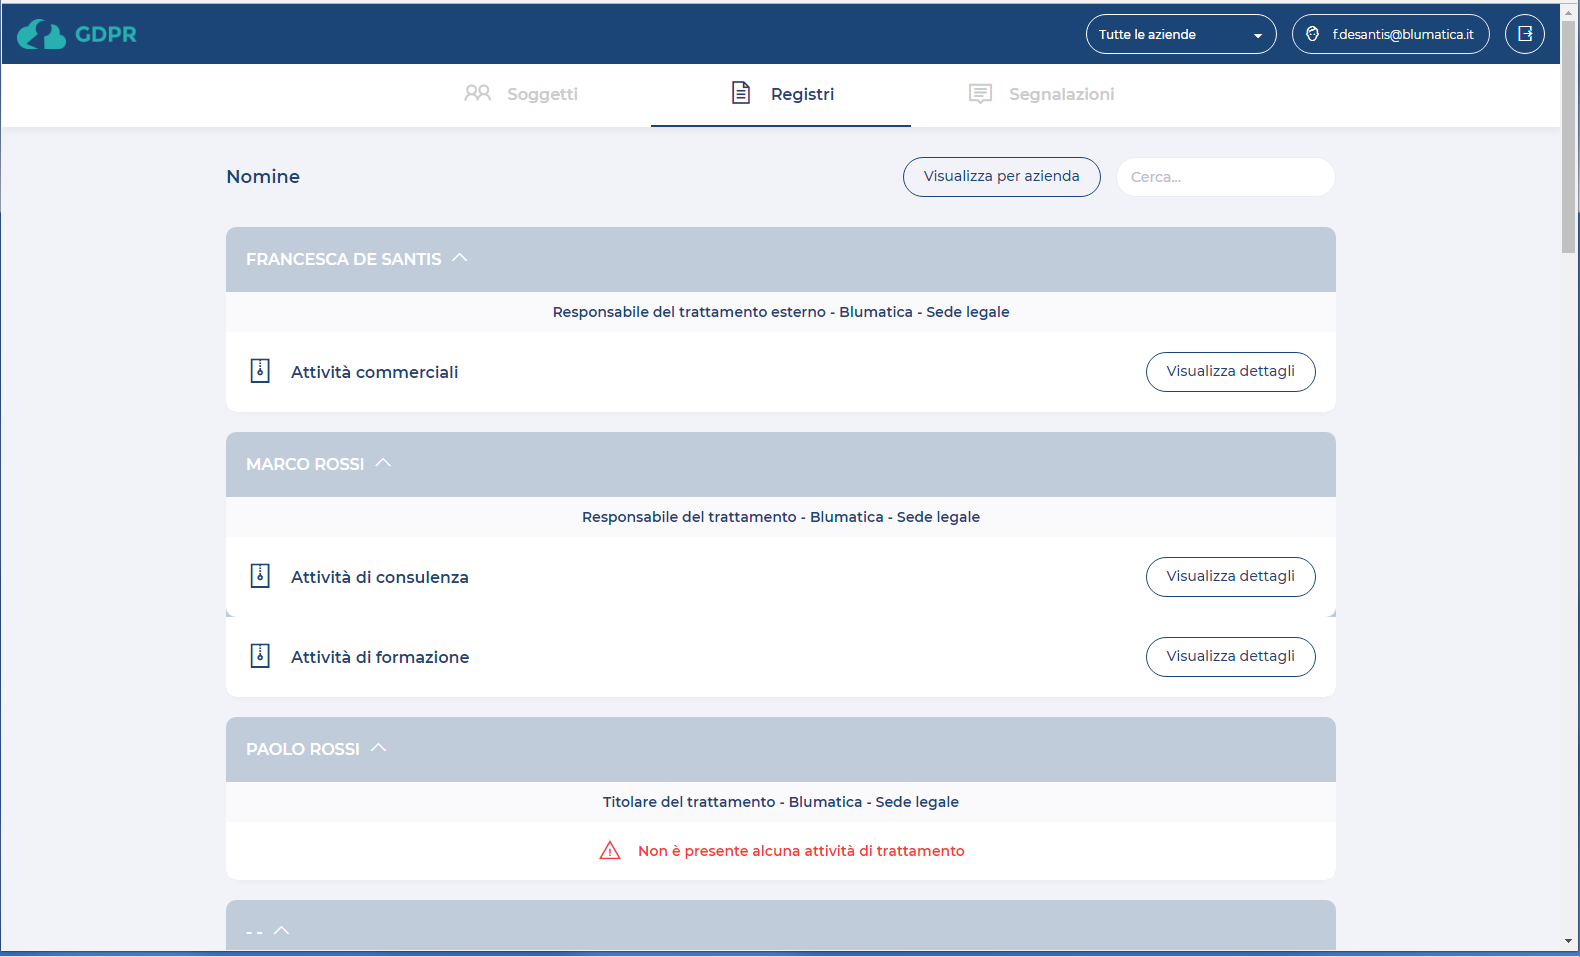The height and width of the screenshot is (957, 1580).
Task: Click the Soggetti people icon
Action: coord(477,93)
